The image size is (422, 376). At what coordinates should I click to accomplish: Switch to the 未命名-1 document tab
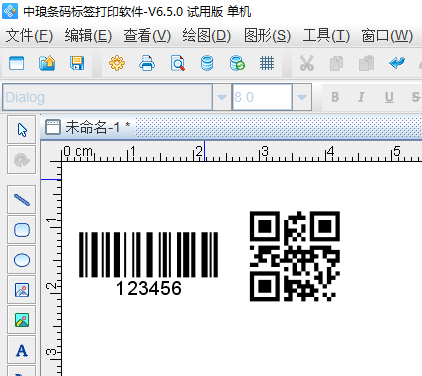[88, 127]
